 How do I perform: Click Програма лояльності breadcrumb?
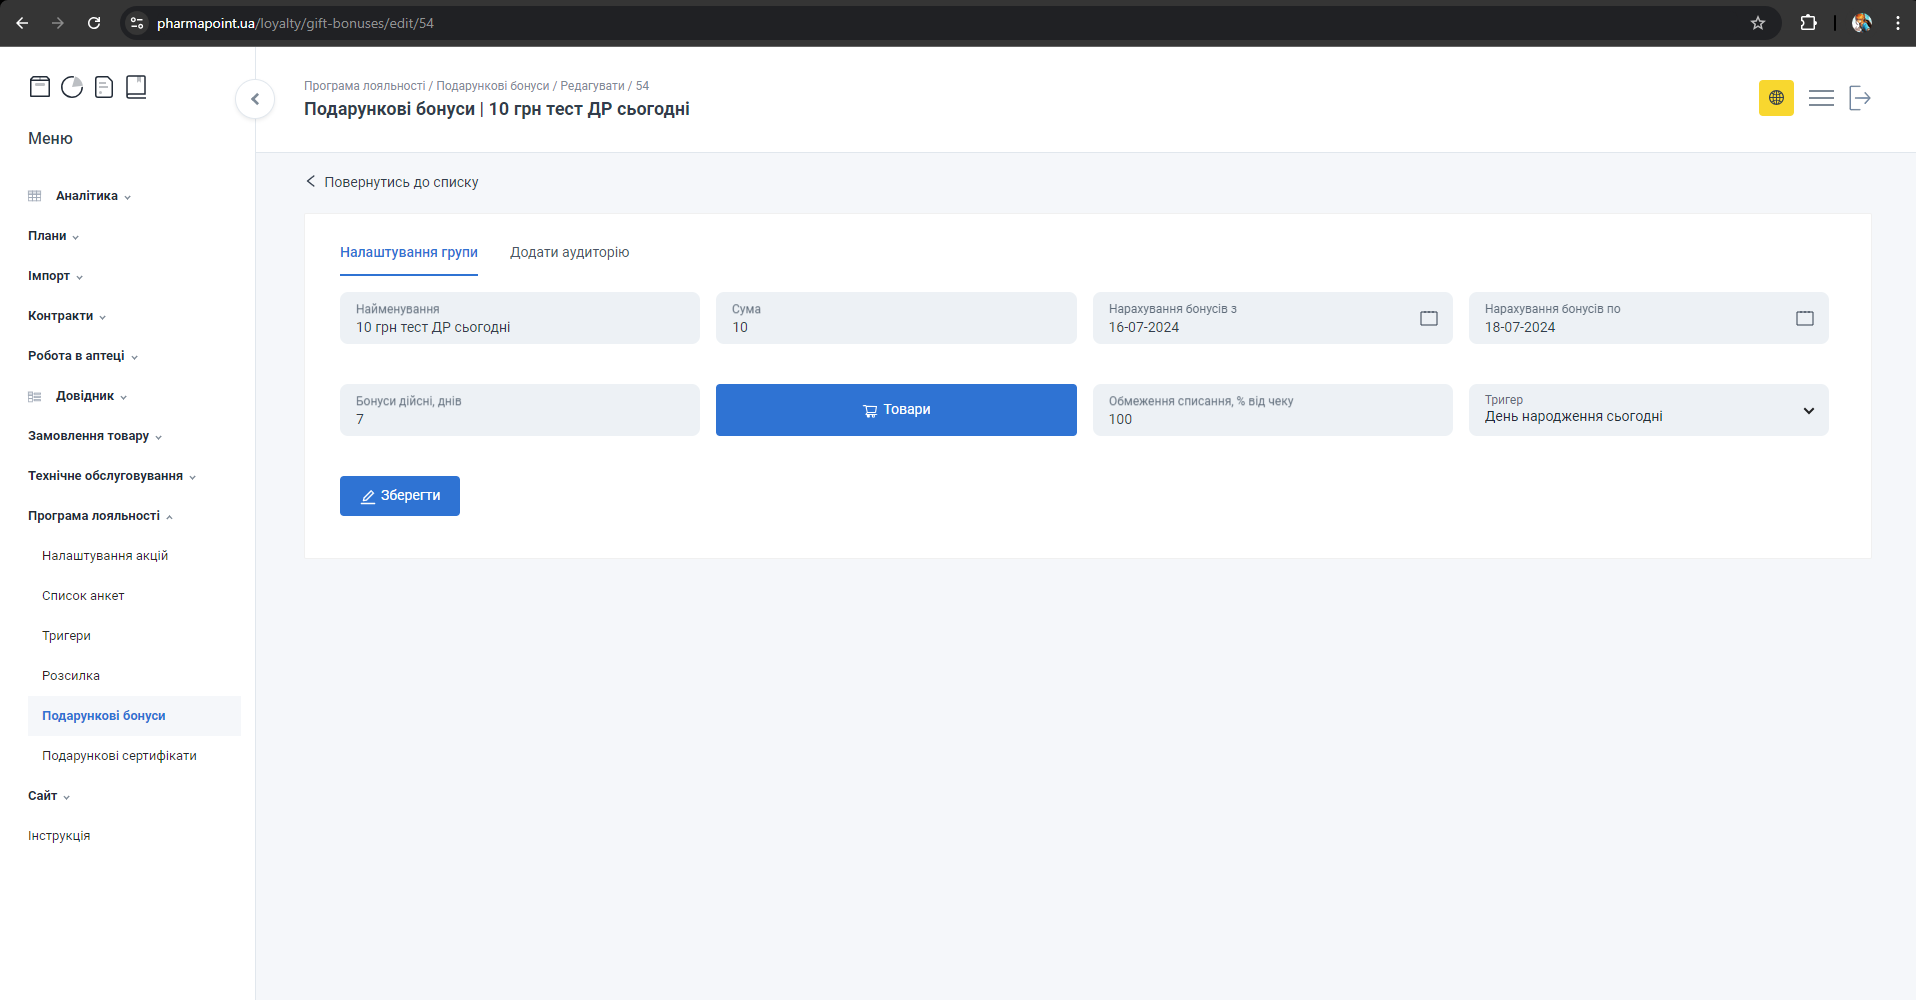[365, 86]
